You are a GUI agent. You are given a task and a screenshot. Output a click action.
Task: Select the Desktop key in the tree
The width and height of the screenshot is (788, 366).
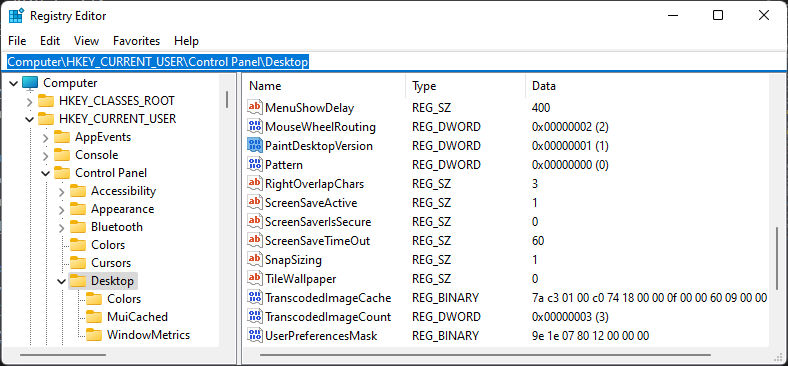click(112, 281)
